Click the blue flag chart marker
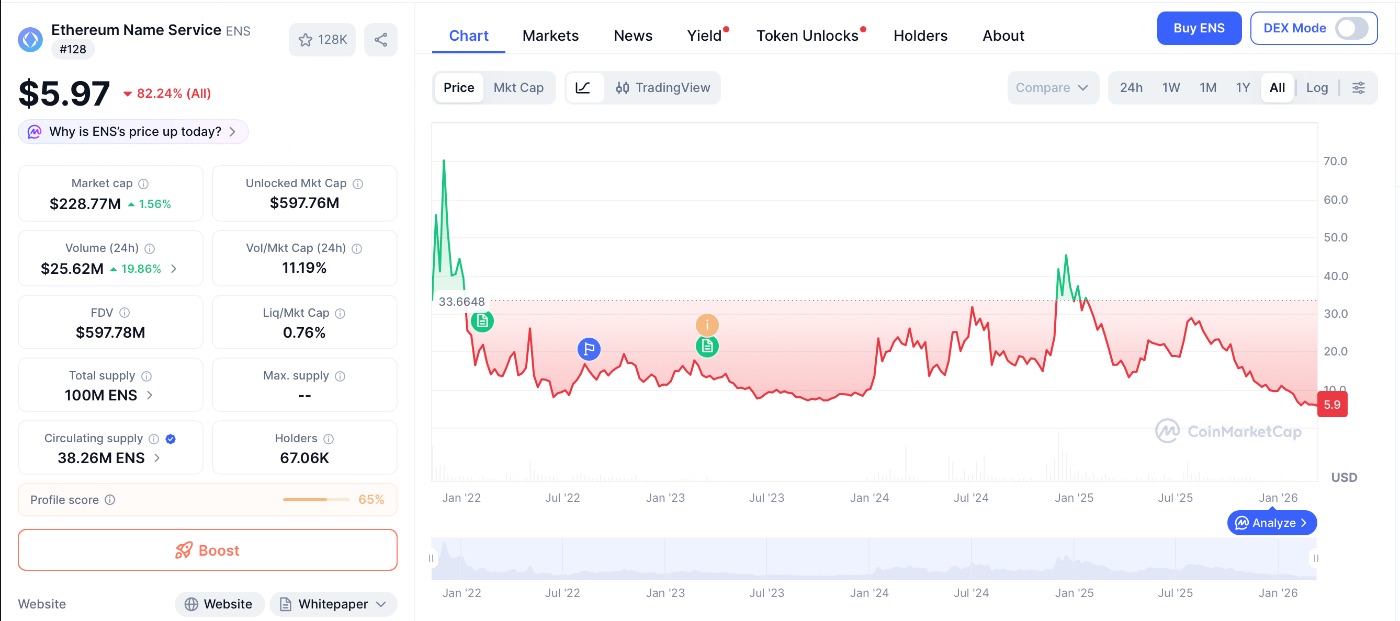This screenshot has height=621, width=1400. pos(589,349)
